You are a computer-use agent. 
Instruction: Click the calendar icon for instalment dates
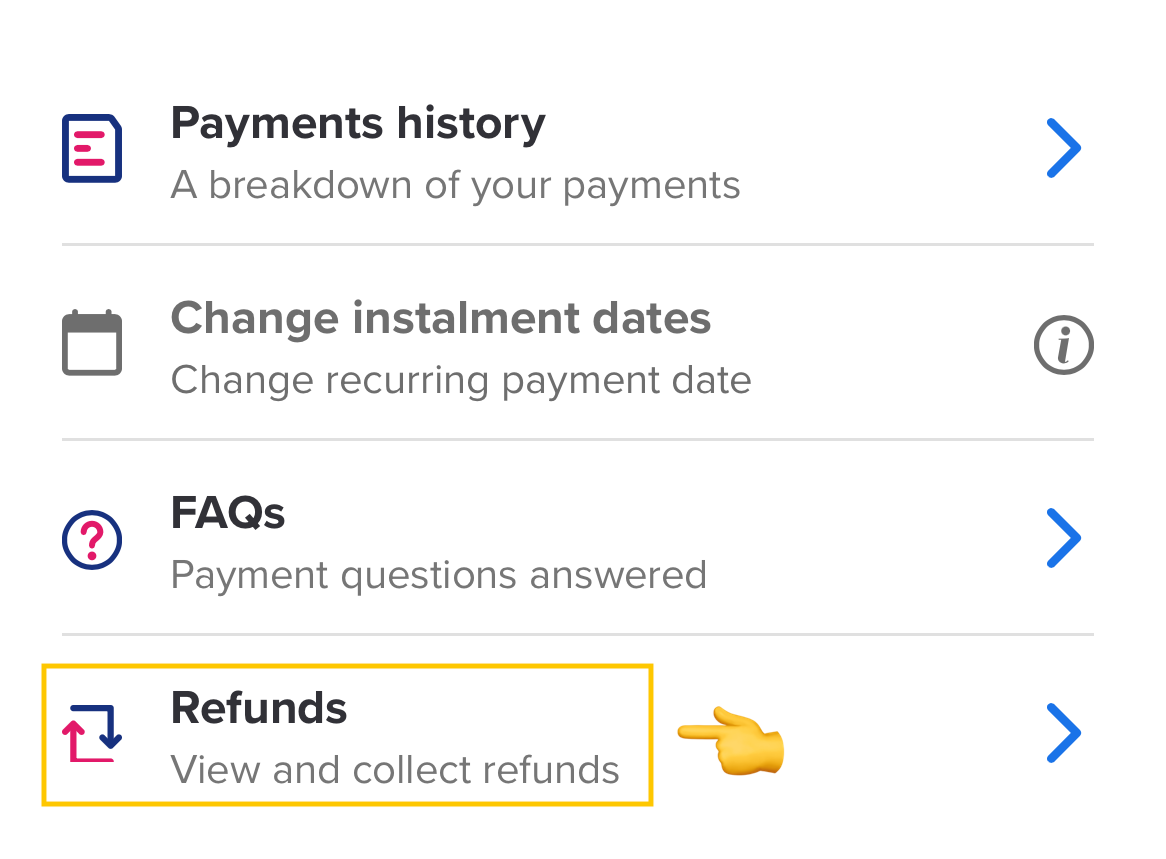(x=92, y=343)
